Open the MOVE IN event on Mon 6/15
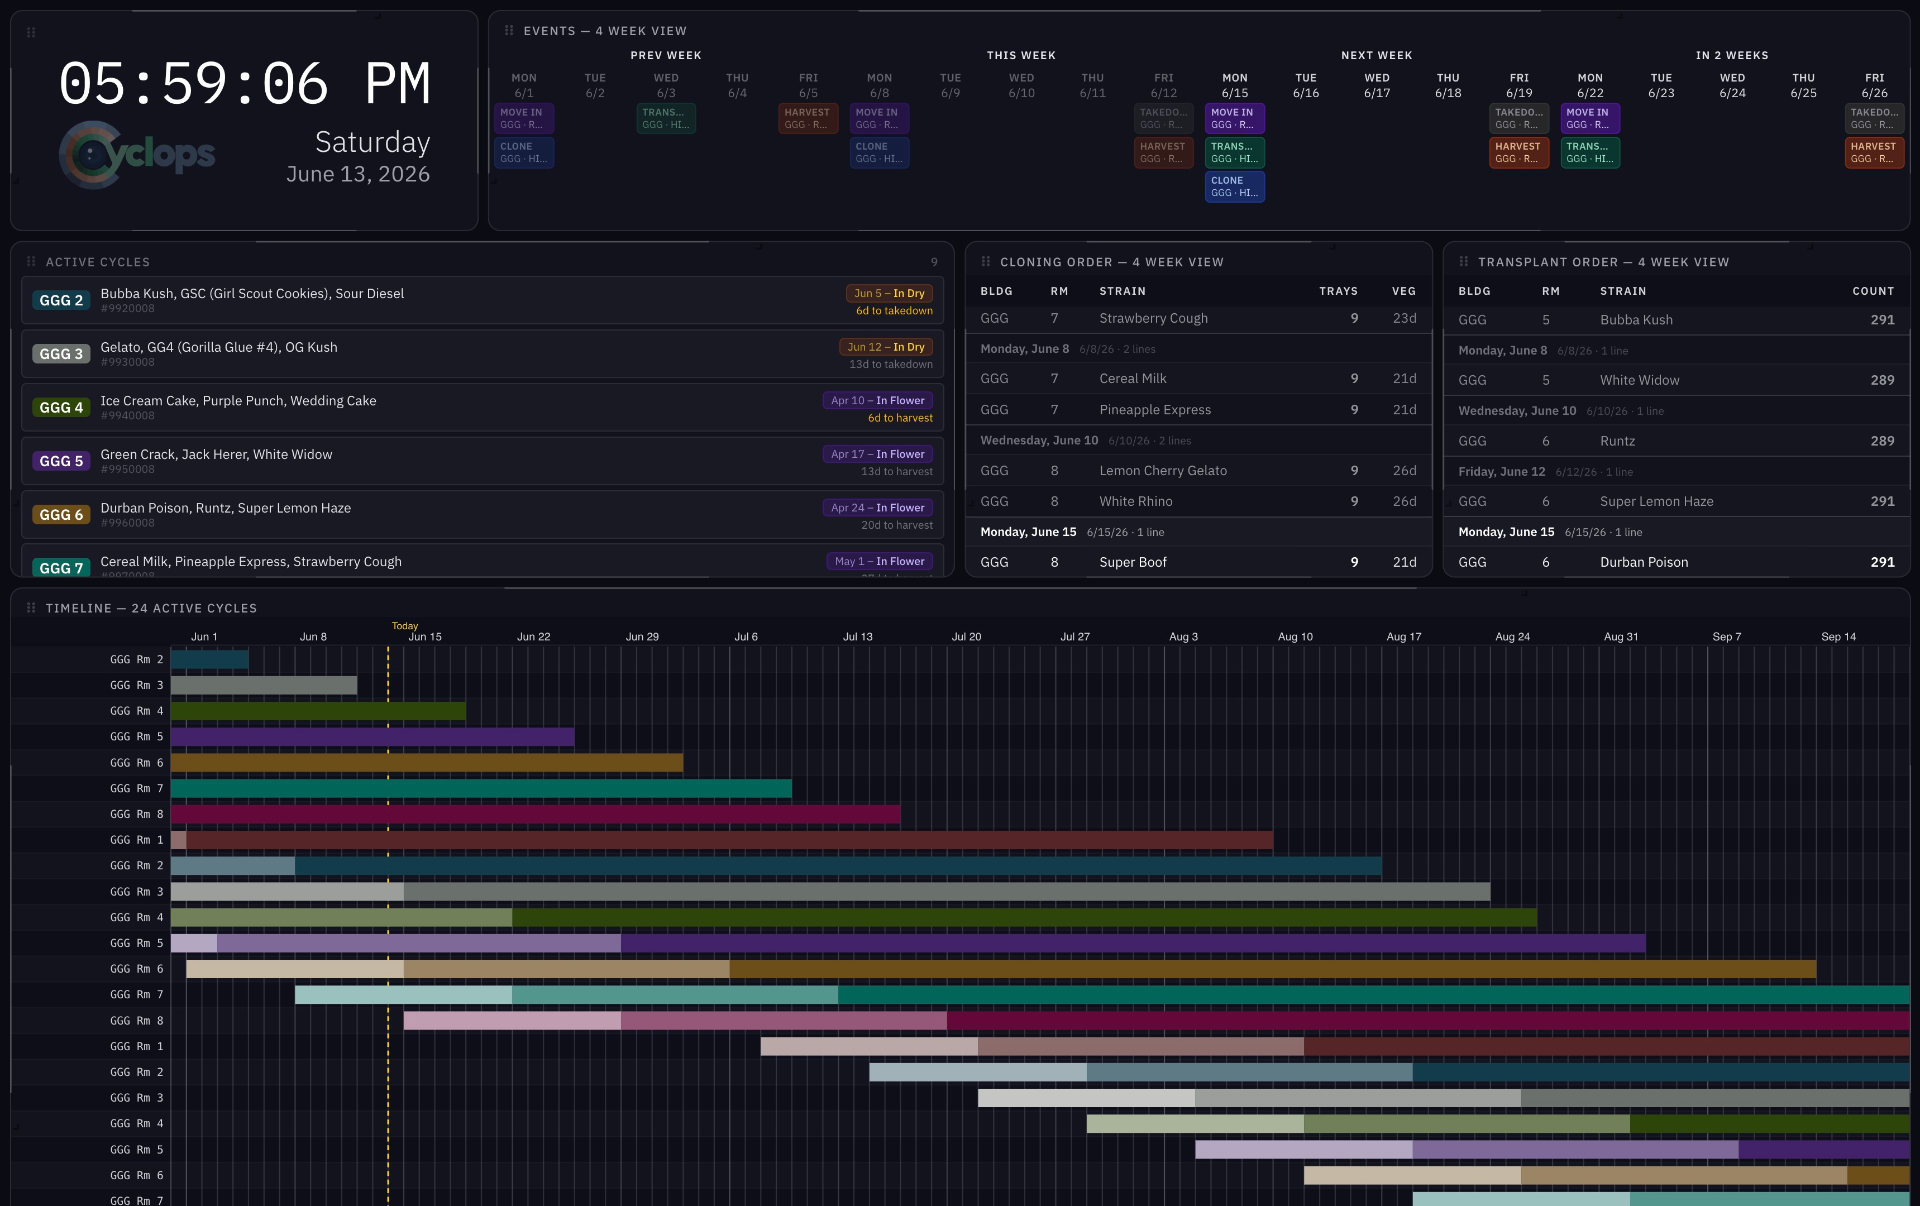The image size is (1920, 1206). [1235, 119]
